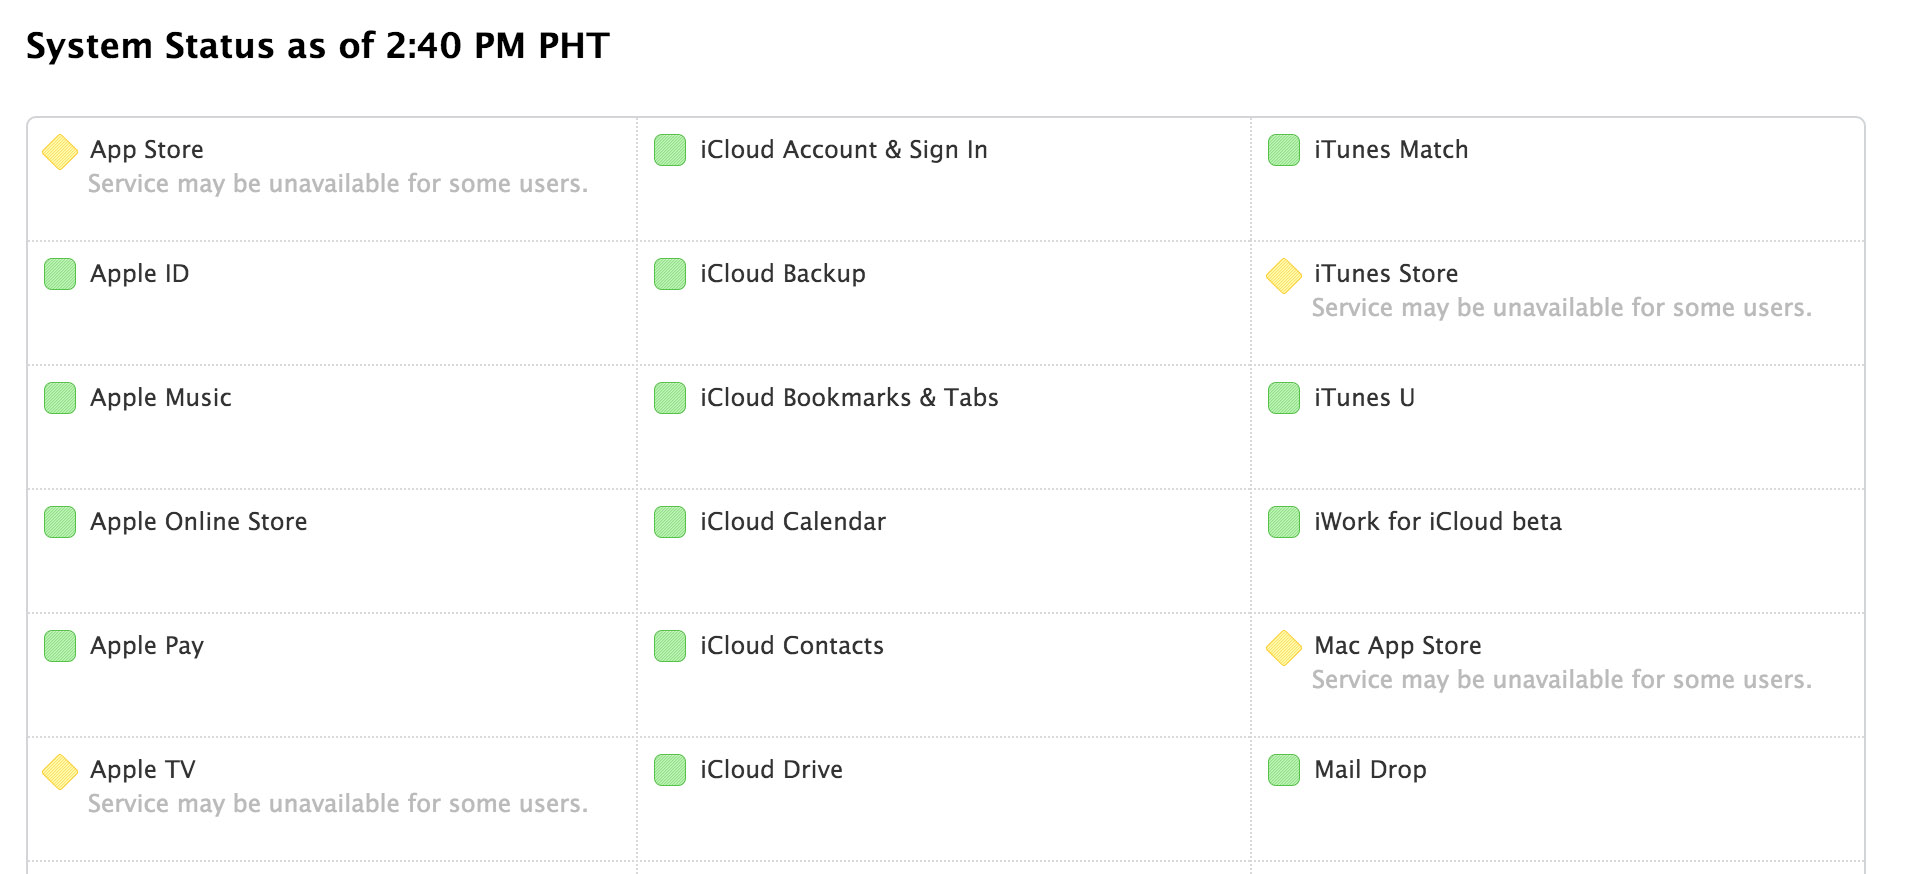Click the green status icon beside Apple ID
This screenshot has width=1918, height=874.
tap(60, 274)
